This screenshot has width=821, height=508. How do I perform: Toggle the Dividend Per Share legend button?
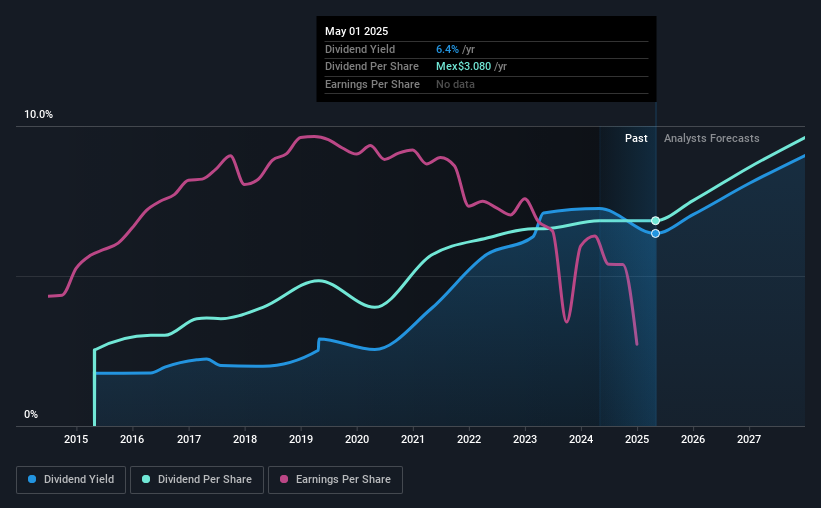pyautogui.click(x=197, y=480)
